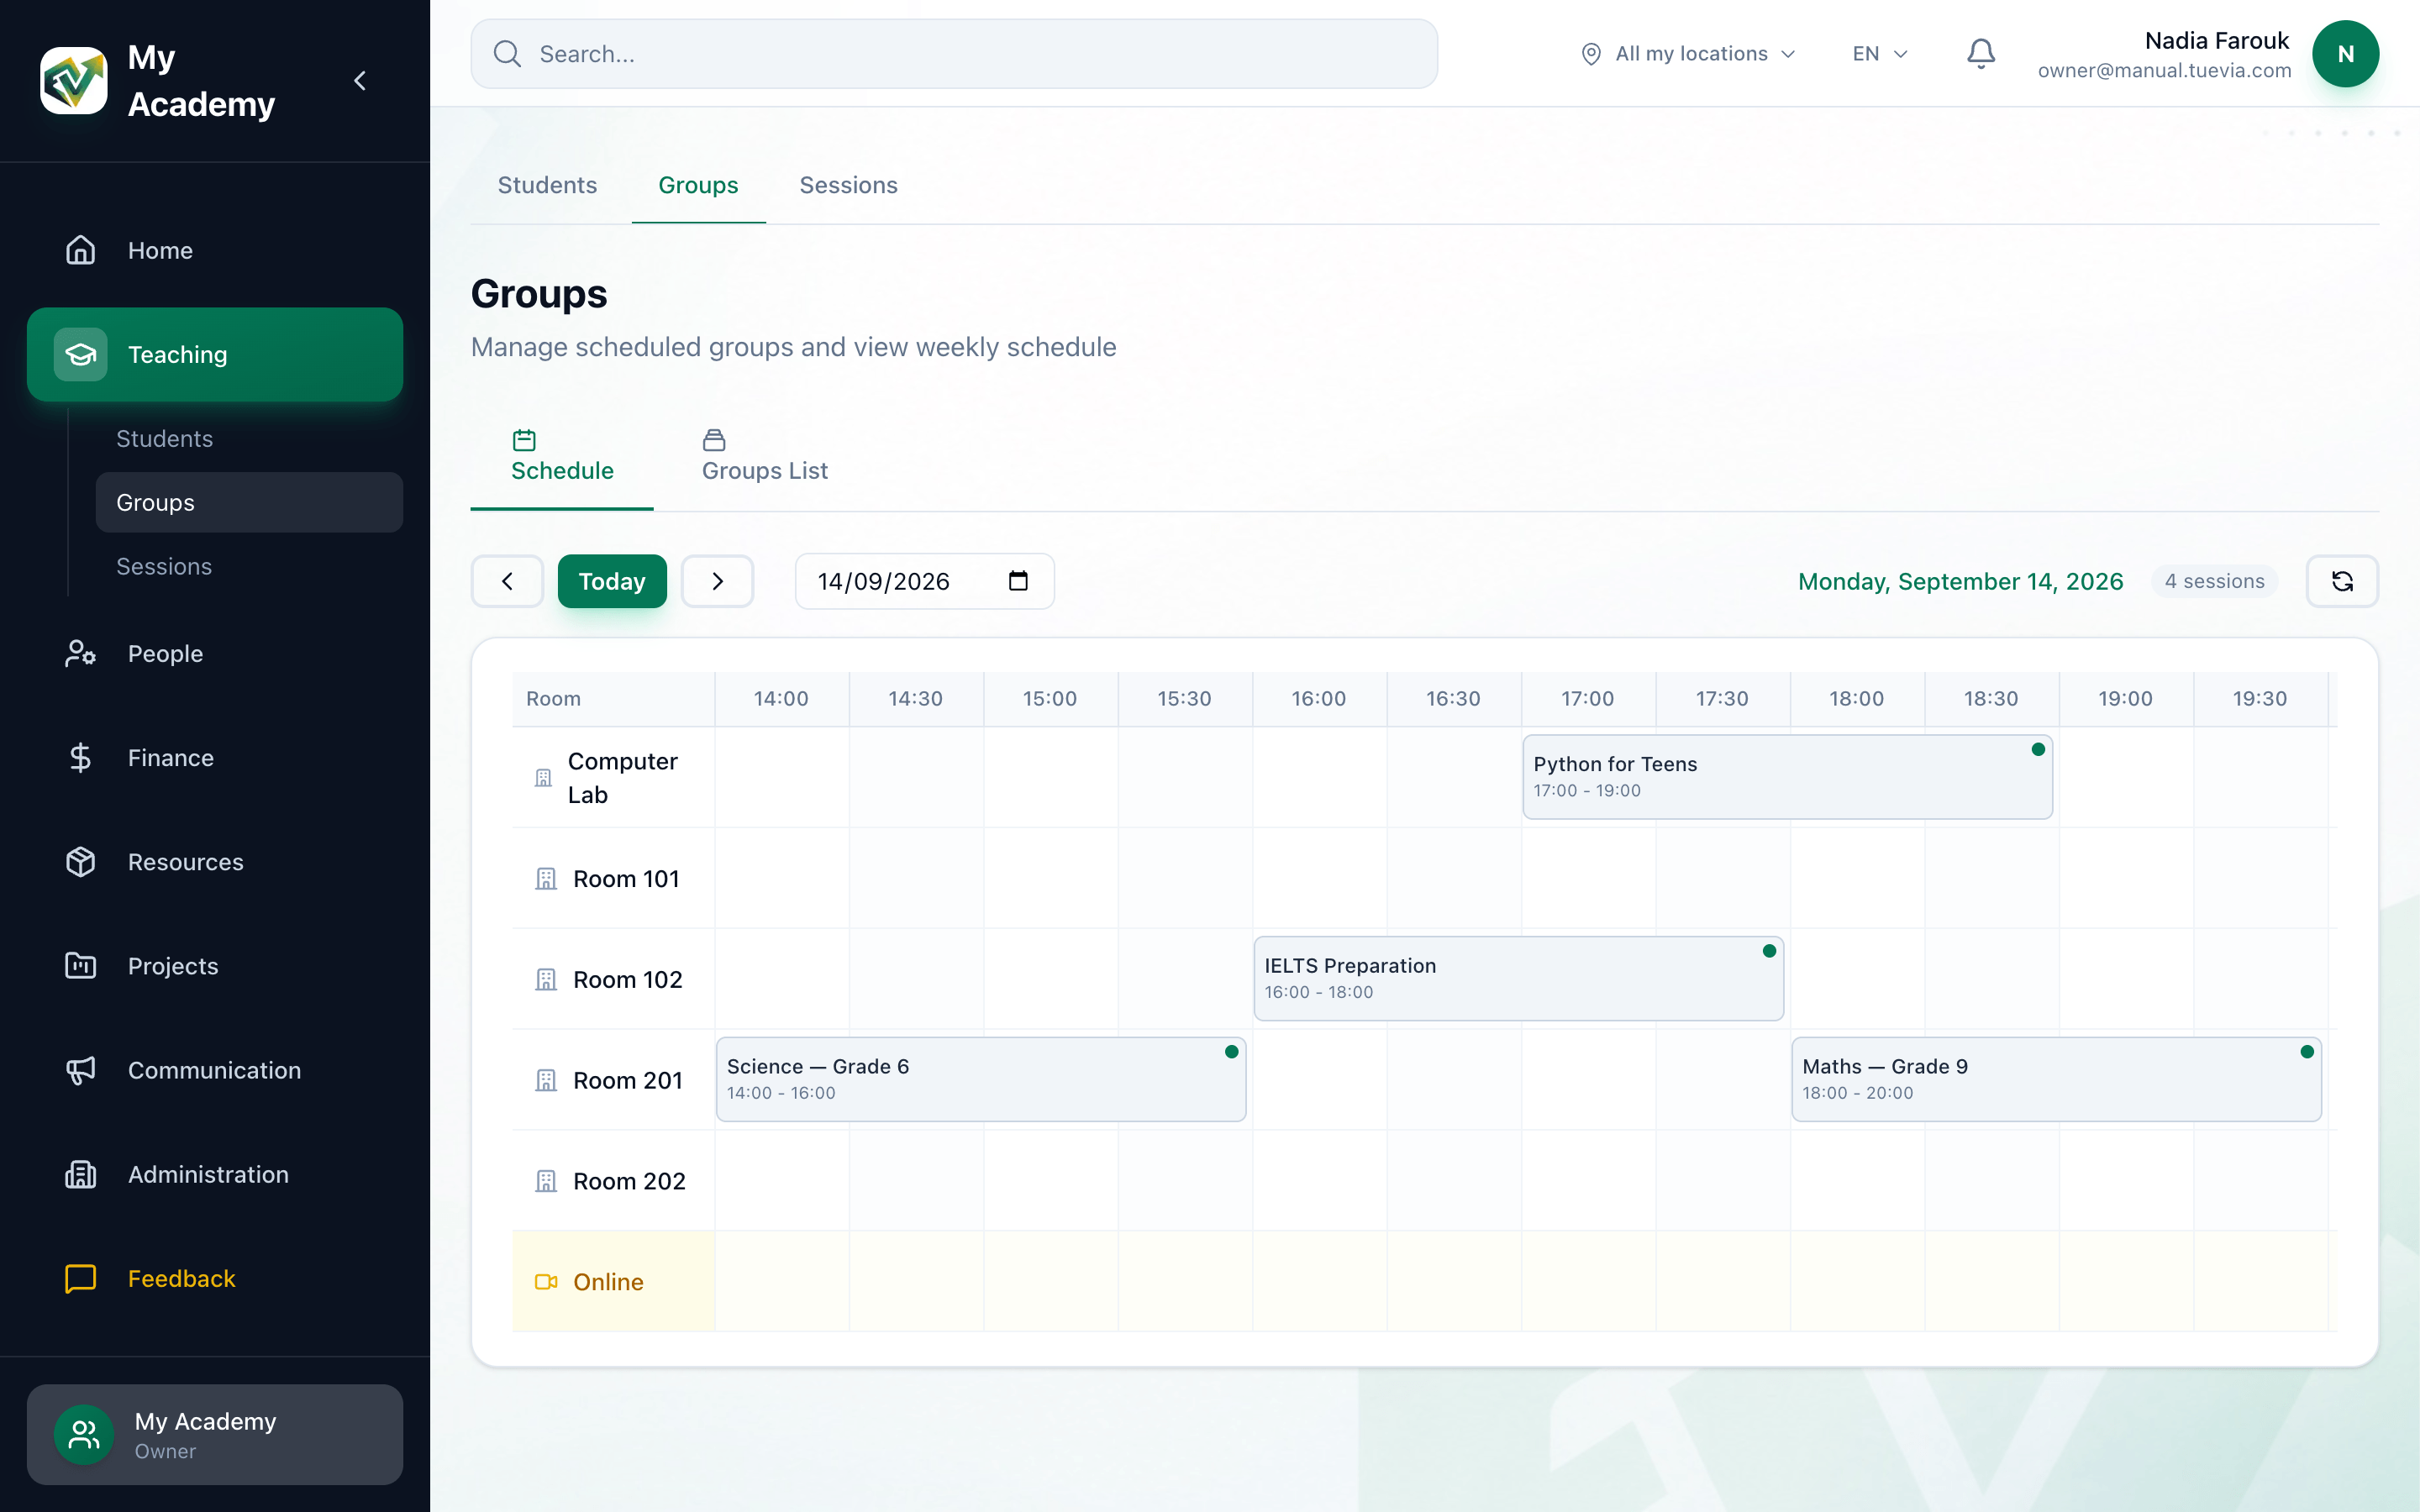
Task: Click the Home house icon
Action: pyautogui.click(x=80, y=250)
